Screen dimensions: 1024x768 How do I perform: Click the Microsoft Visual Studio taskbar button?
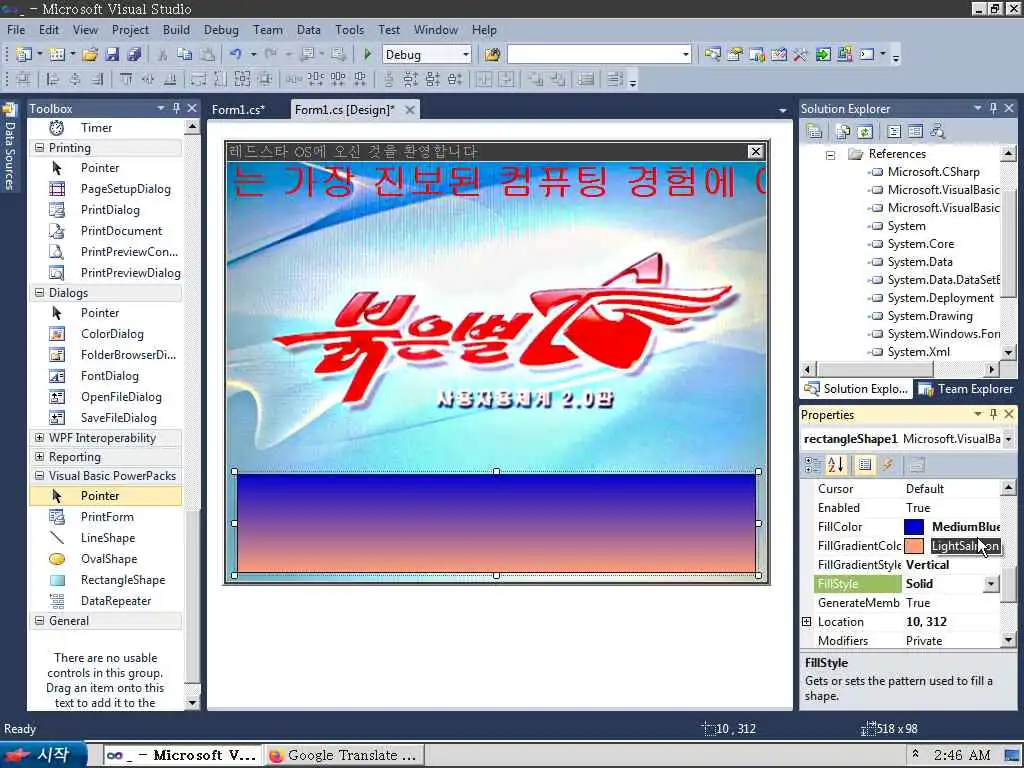183,756
